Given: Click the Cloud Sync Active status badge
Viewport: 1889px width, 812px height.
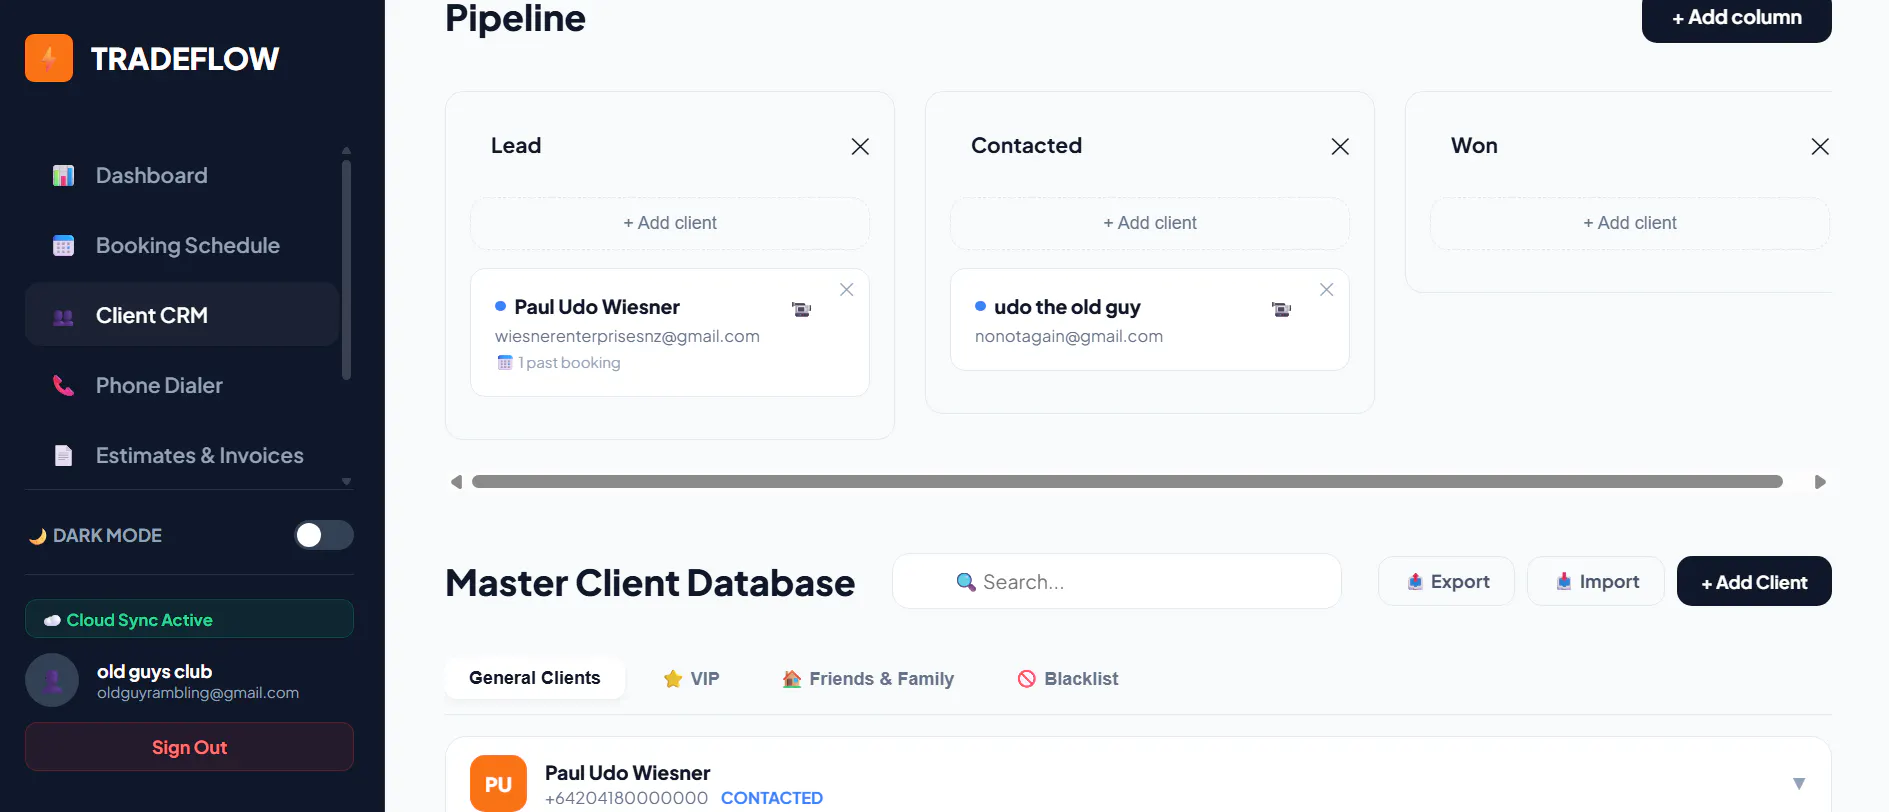Looking at the screenshot, I should 189,619.
